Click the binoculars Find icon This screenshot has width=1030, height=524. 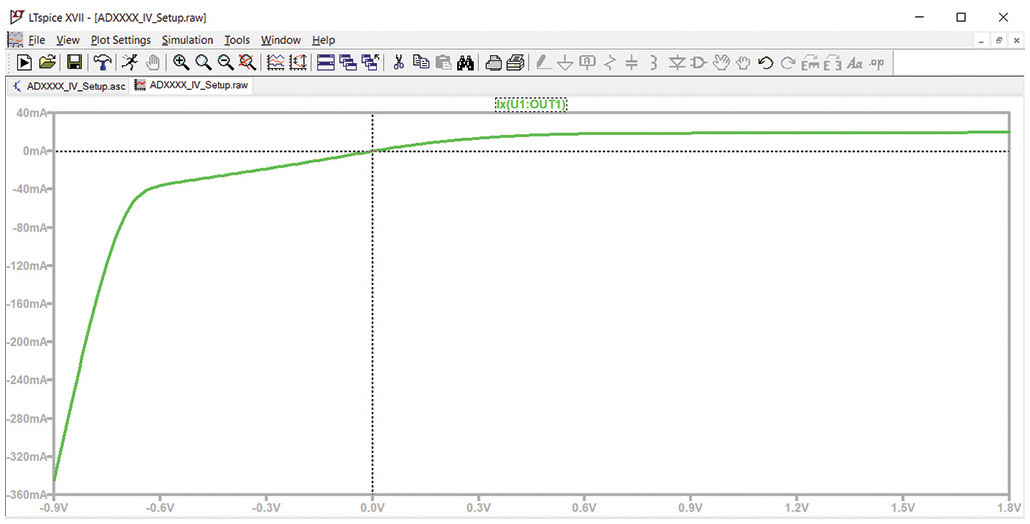click(465, 63)
